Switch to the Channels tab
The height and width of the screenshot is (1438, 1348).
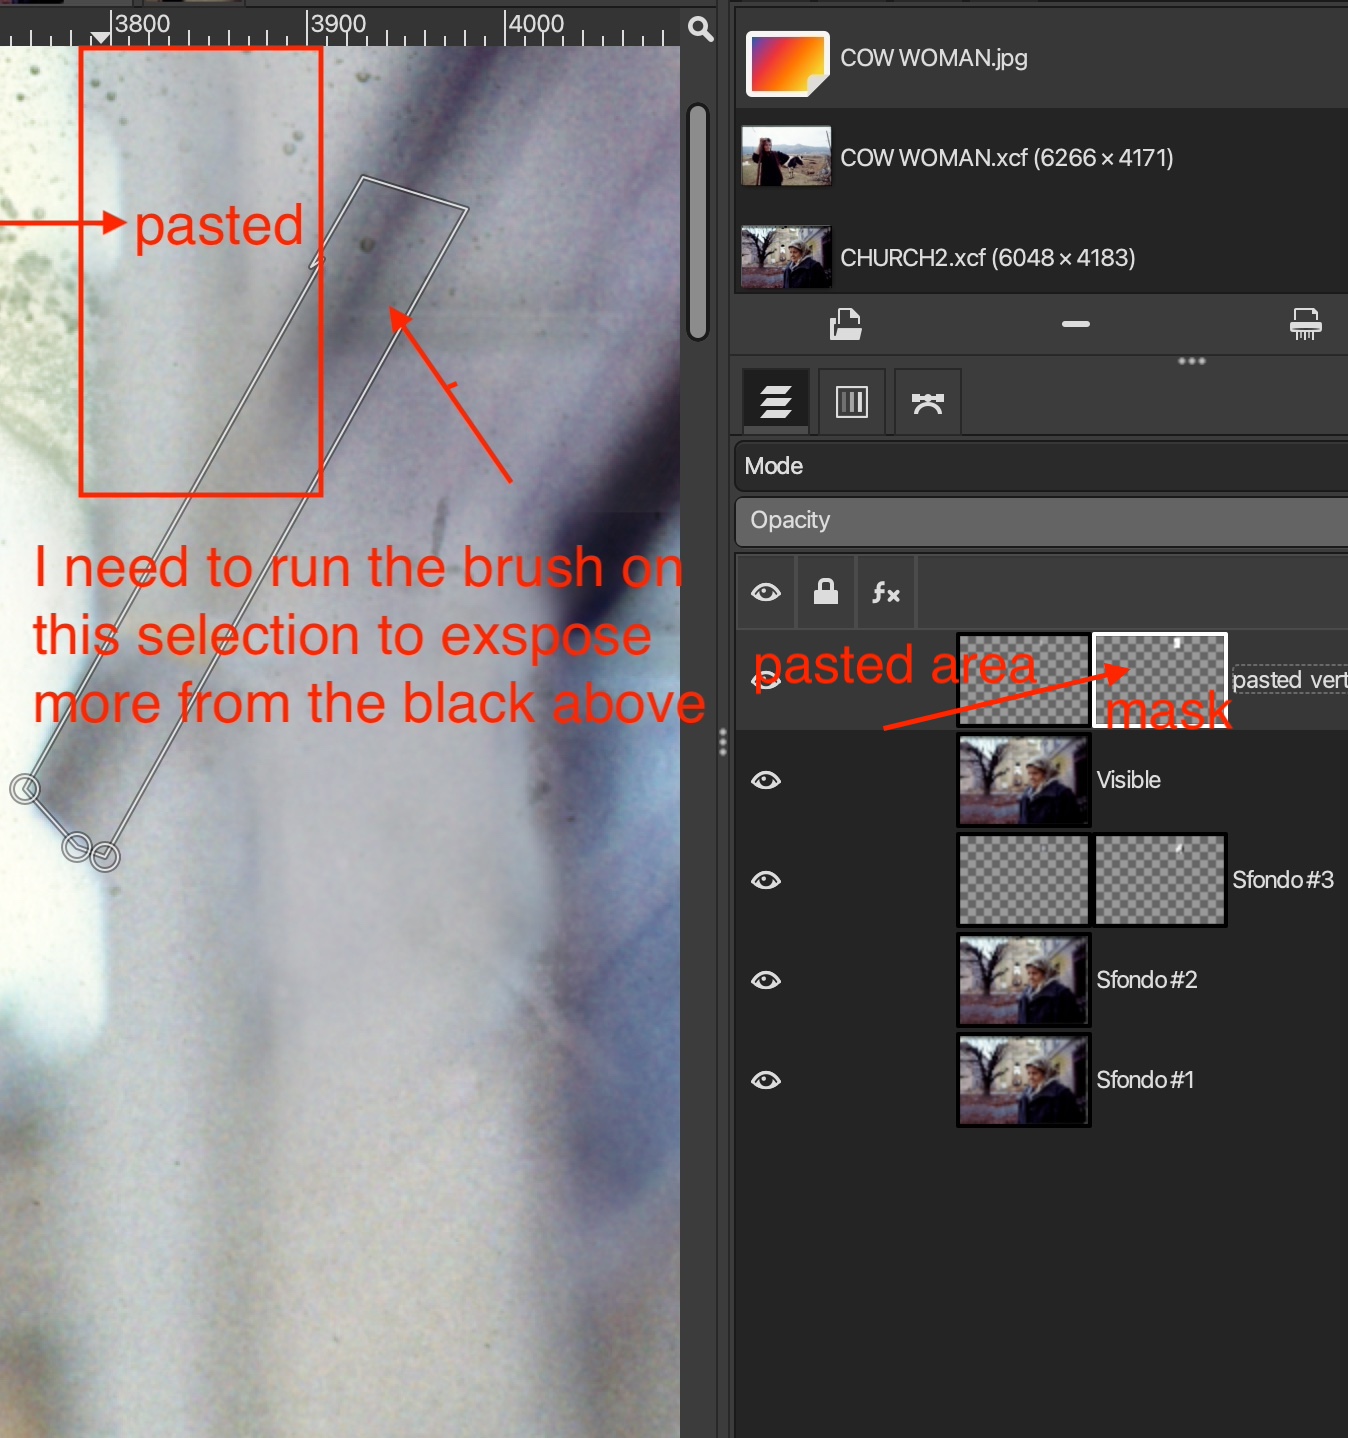852,402
